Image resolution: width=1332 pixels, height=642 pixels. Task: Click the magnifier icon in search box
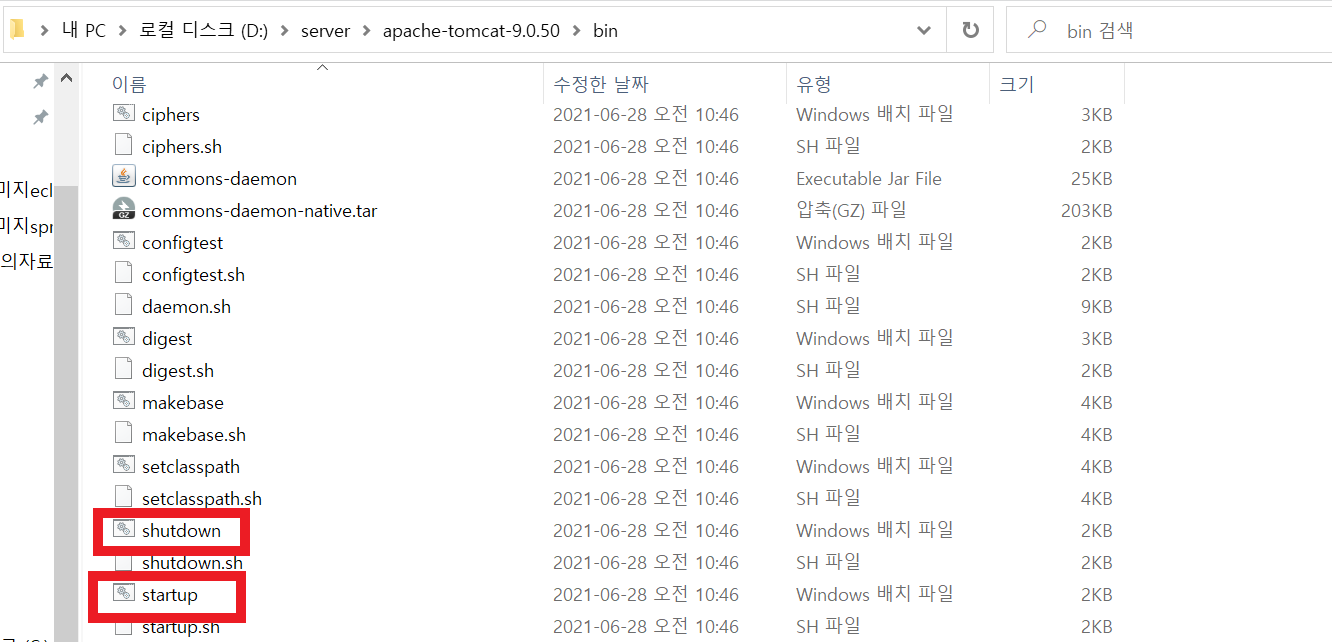(1038, 30)
